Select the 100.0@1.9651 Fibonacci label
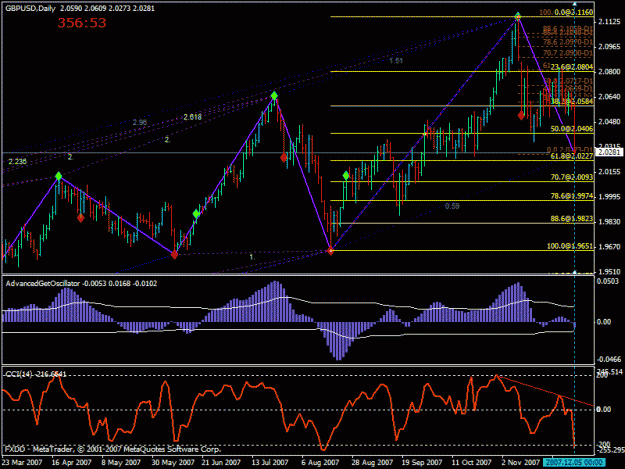Screen dimensions: 625x469 570,246
